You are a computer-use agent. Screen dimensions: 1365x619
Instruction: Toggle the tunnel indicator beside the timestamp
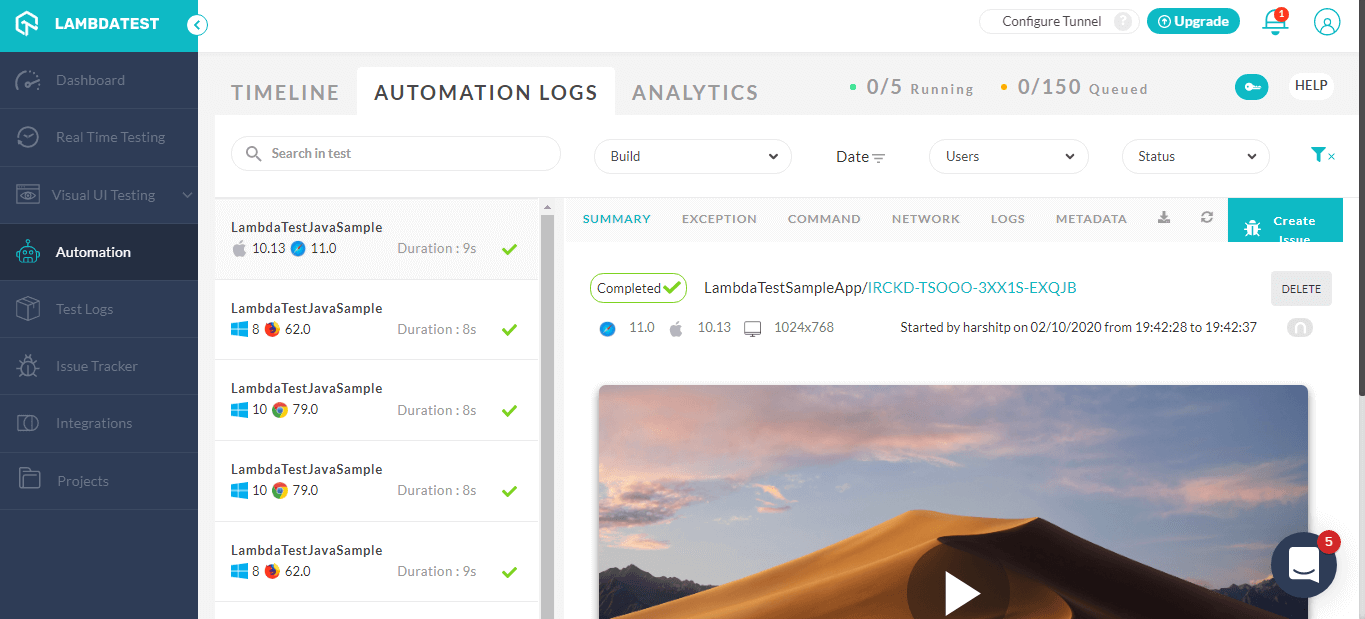(1299, 328)
